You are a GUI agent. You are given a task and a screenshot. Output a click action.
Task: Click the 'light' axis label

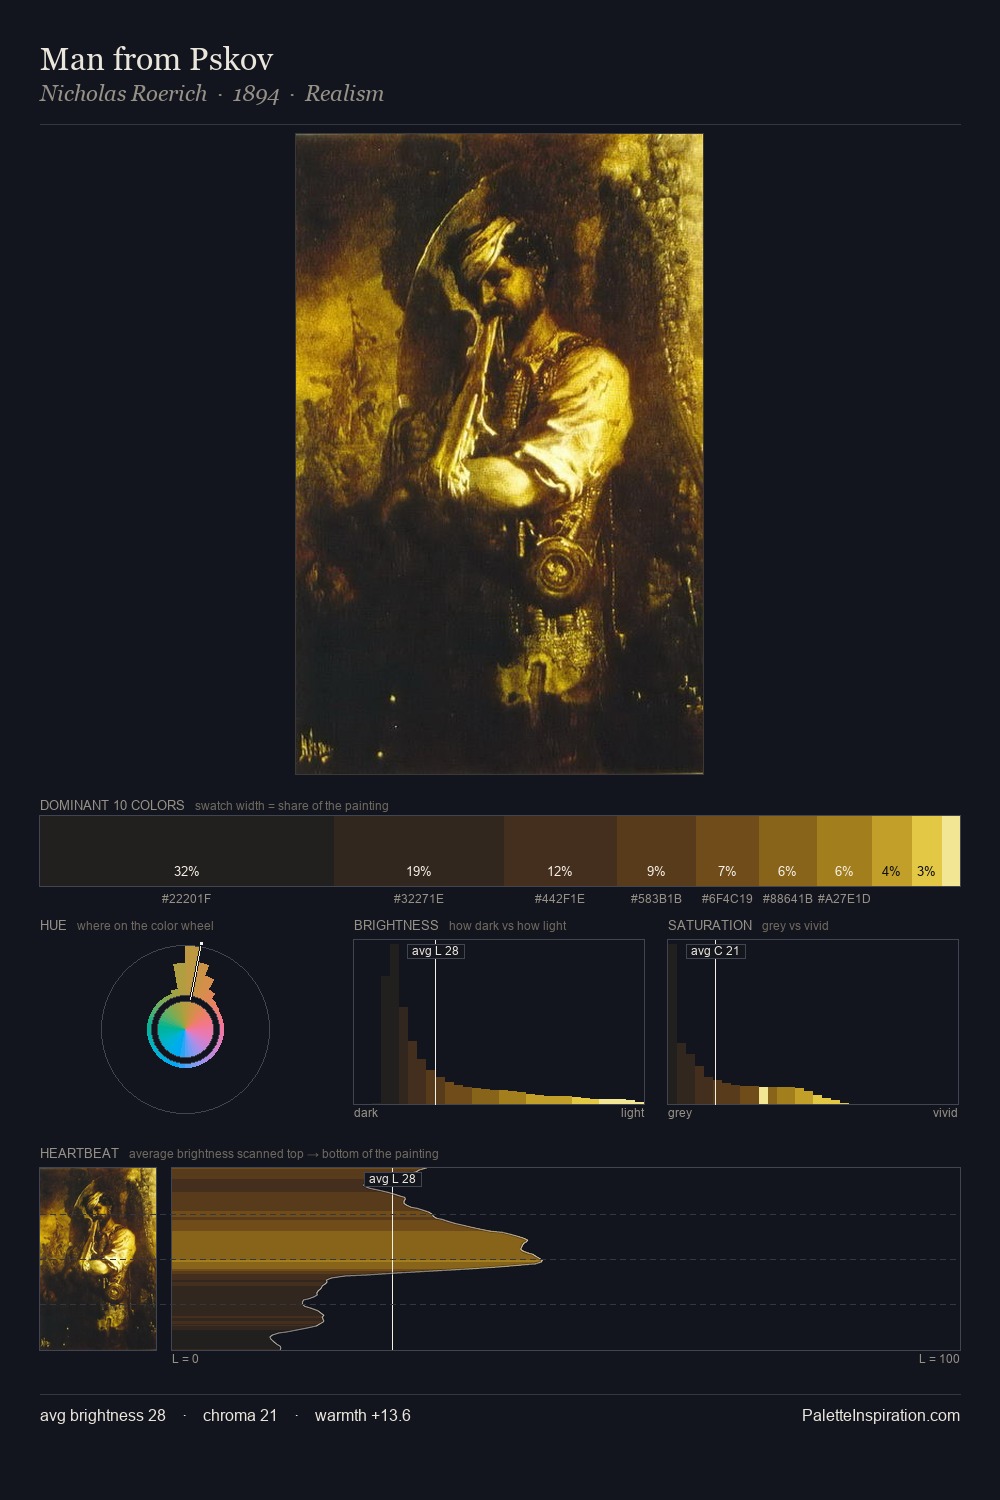coord(632,1112)
